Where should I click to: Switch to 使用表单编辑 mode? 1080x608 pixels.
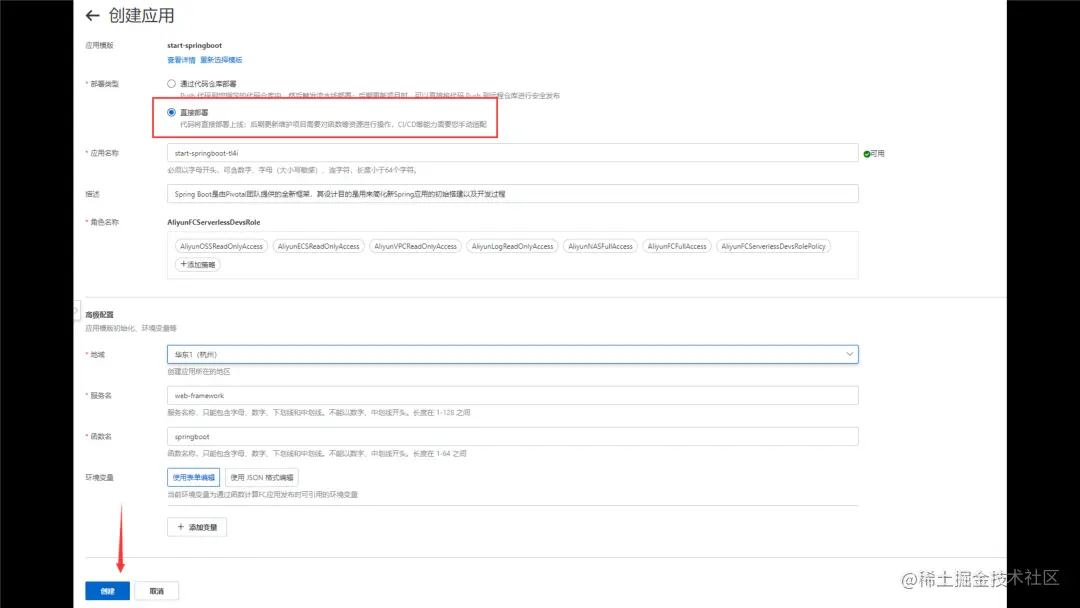coord(194,477)
